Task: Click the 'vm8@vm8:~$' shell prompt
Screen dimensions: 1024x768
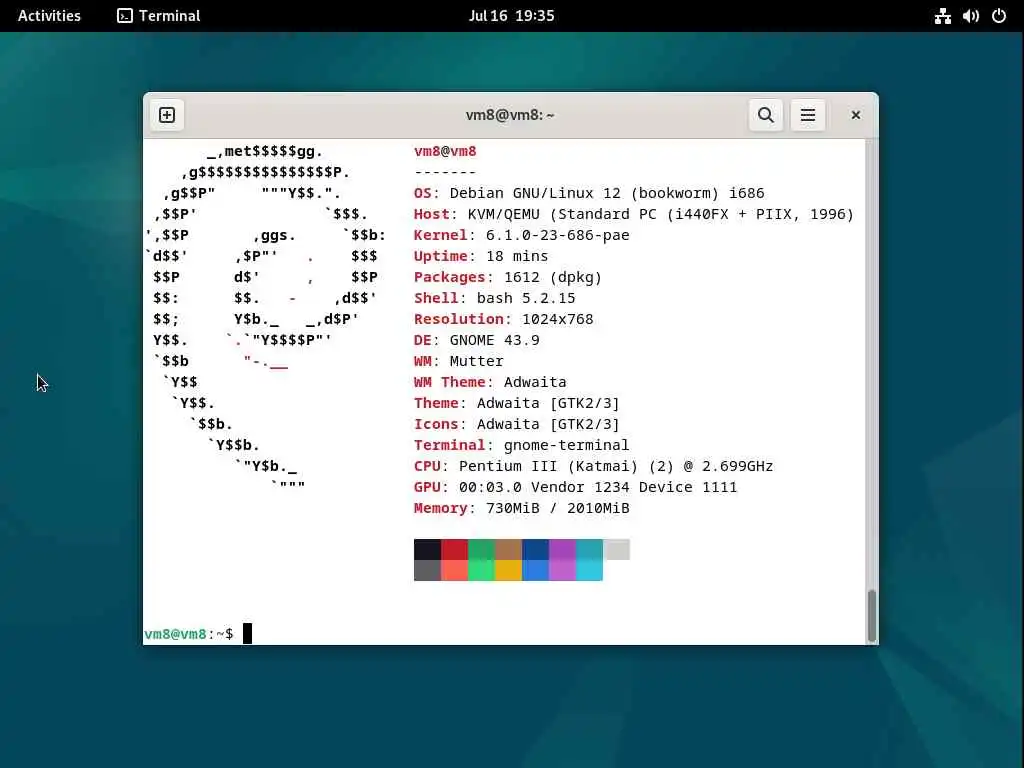Action: pos(189,634)
